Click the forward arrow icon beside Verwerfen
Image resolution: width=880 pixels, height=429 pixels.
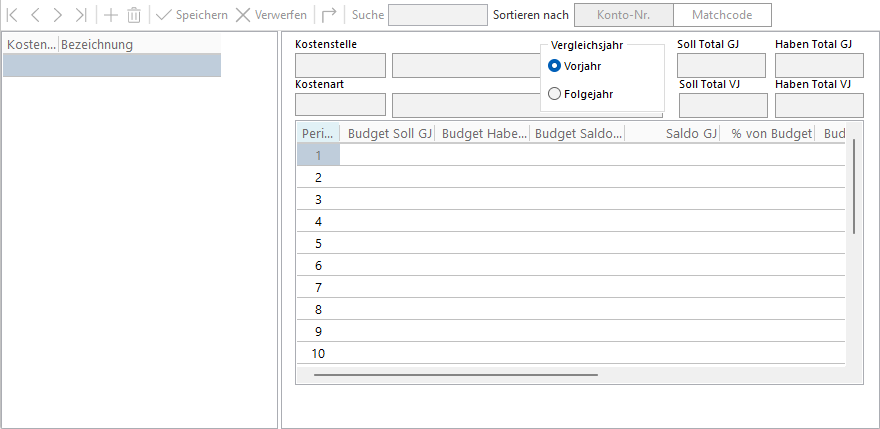coord(329,15)
